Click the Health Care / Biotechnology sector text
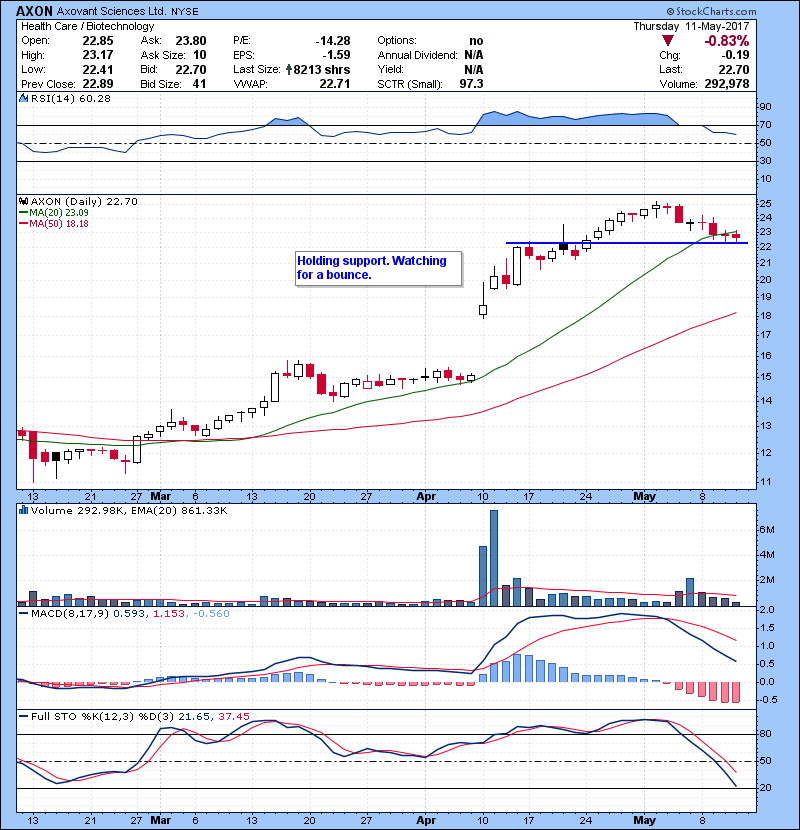This screenshot has height=830, width=800. click(x=87, y=26)
